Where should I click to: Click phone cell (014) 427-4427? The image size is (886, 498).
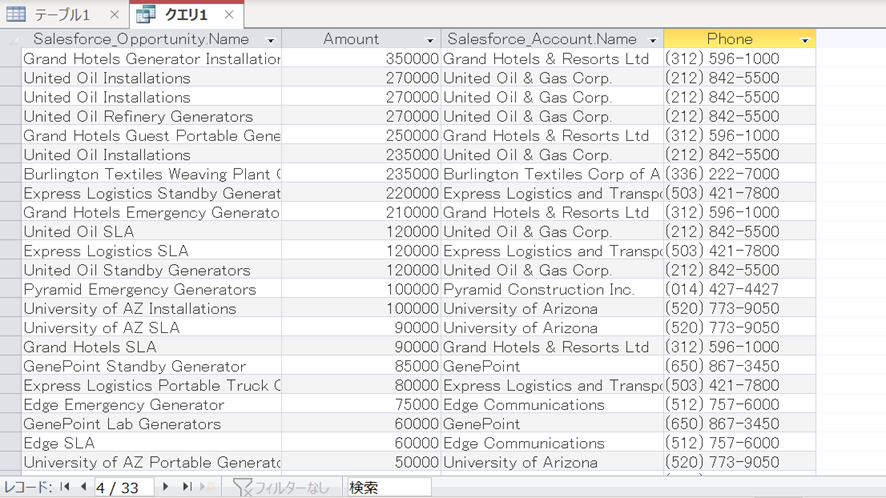740,289
